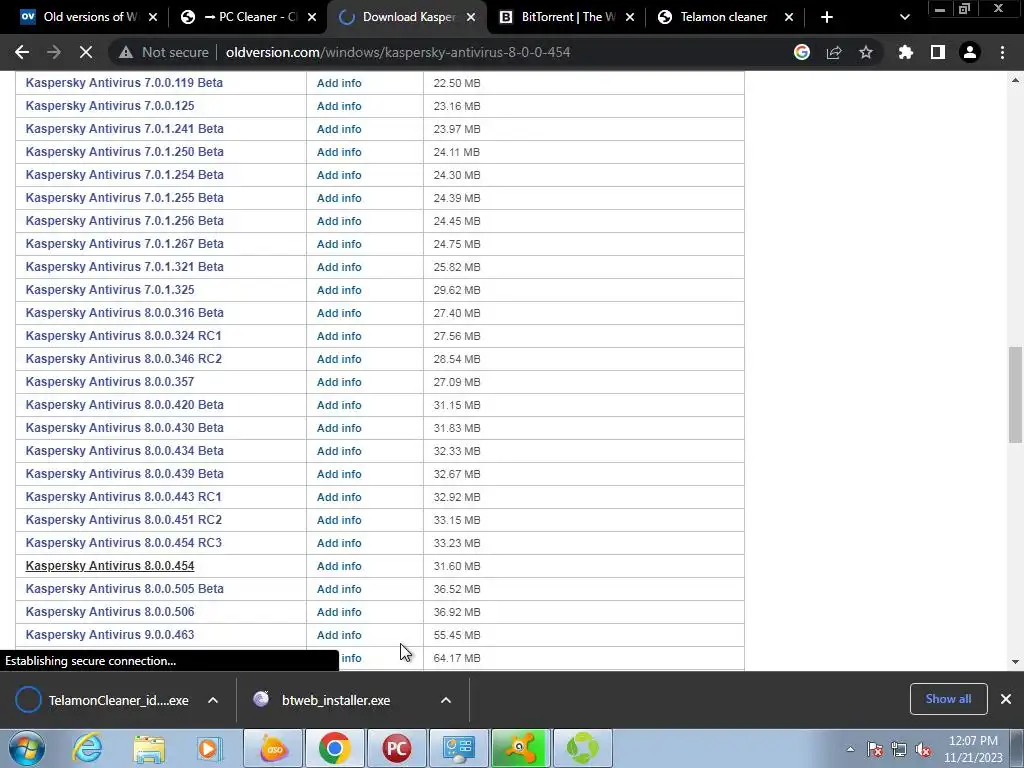This screenshot has width=1024, height=768.
Task: Expand TelamonCleaner download options arrow
Action: tap(213, 700)
